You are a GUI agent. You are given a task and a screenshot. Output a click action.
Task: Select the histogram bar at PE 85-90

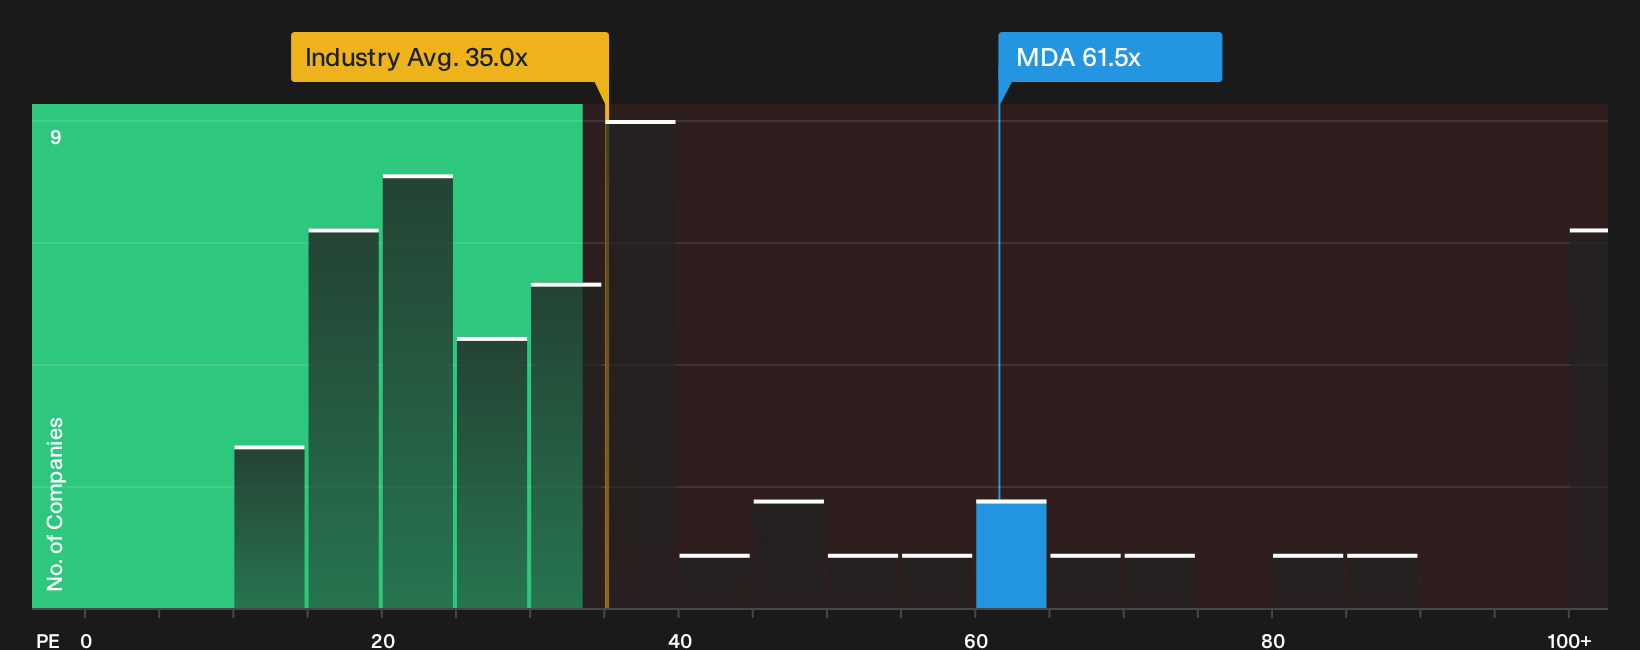point(1382,581)
